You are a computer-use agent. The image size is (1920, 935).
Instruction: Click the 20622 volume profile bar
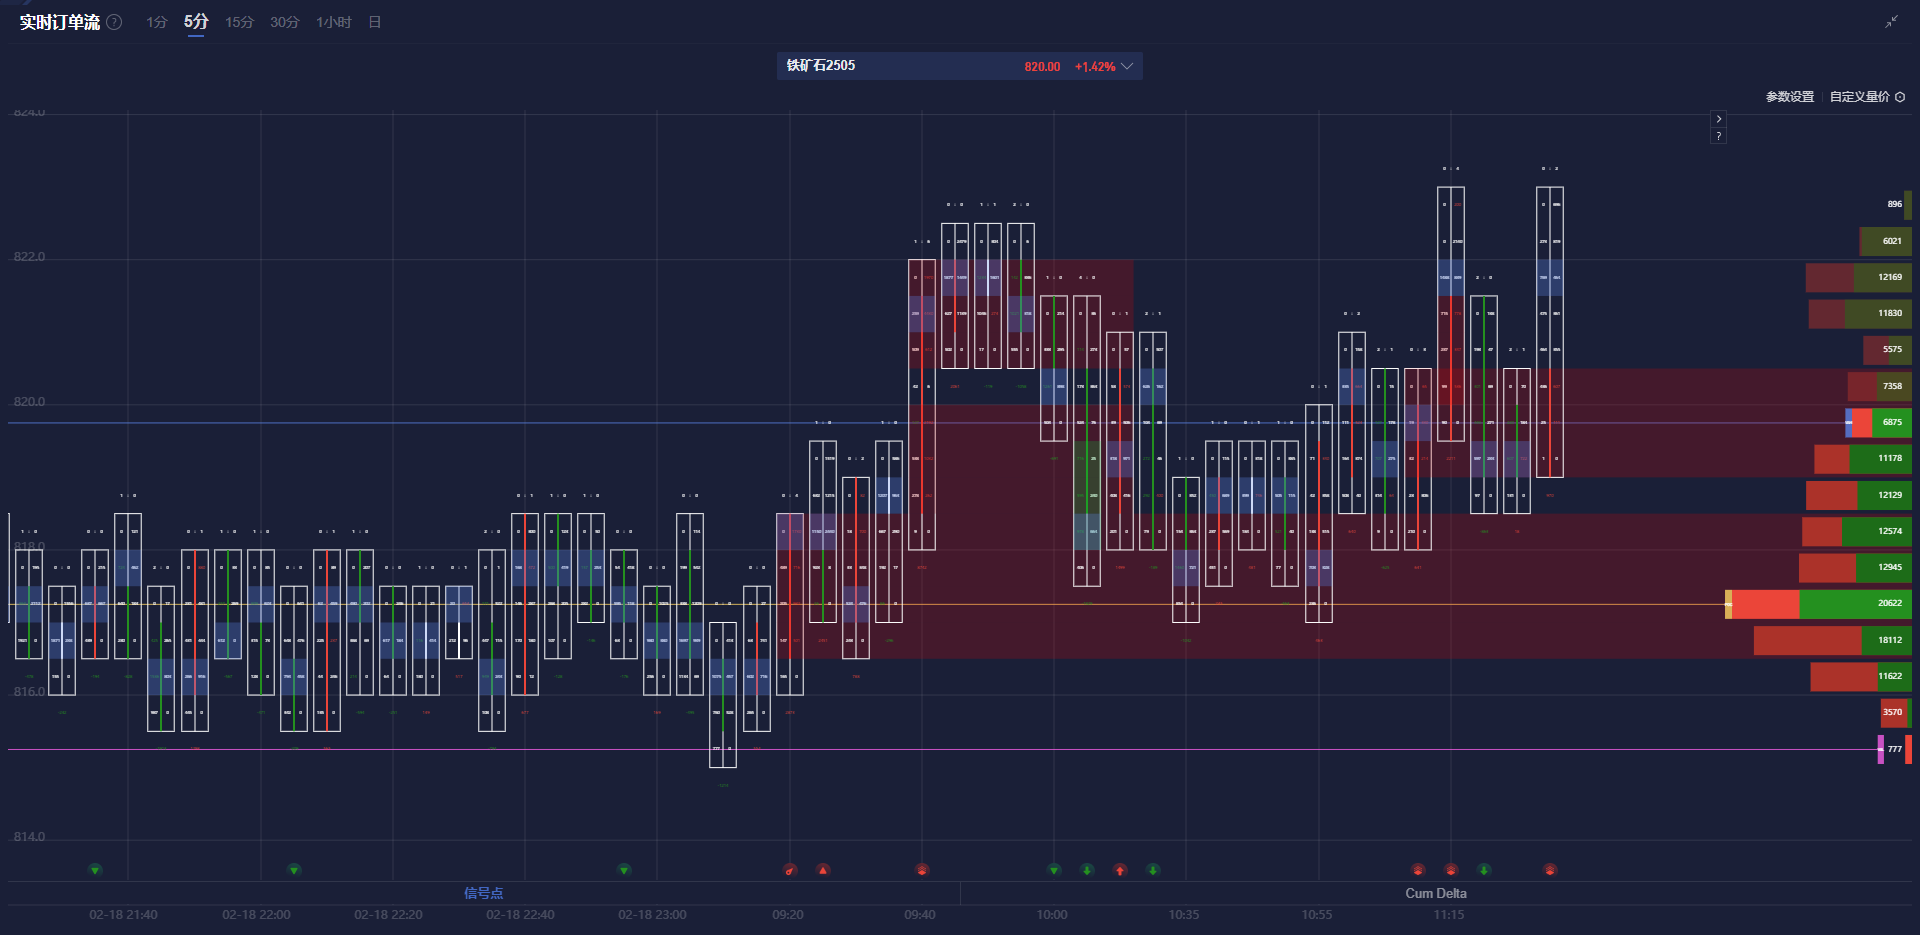click(1820, 604)
